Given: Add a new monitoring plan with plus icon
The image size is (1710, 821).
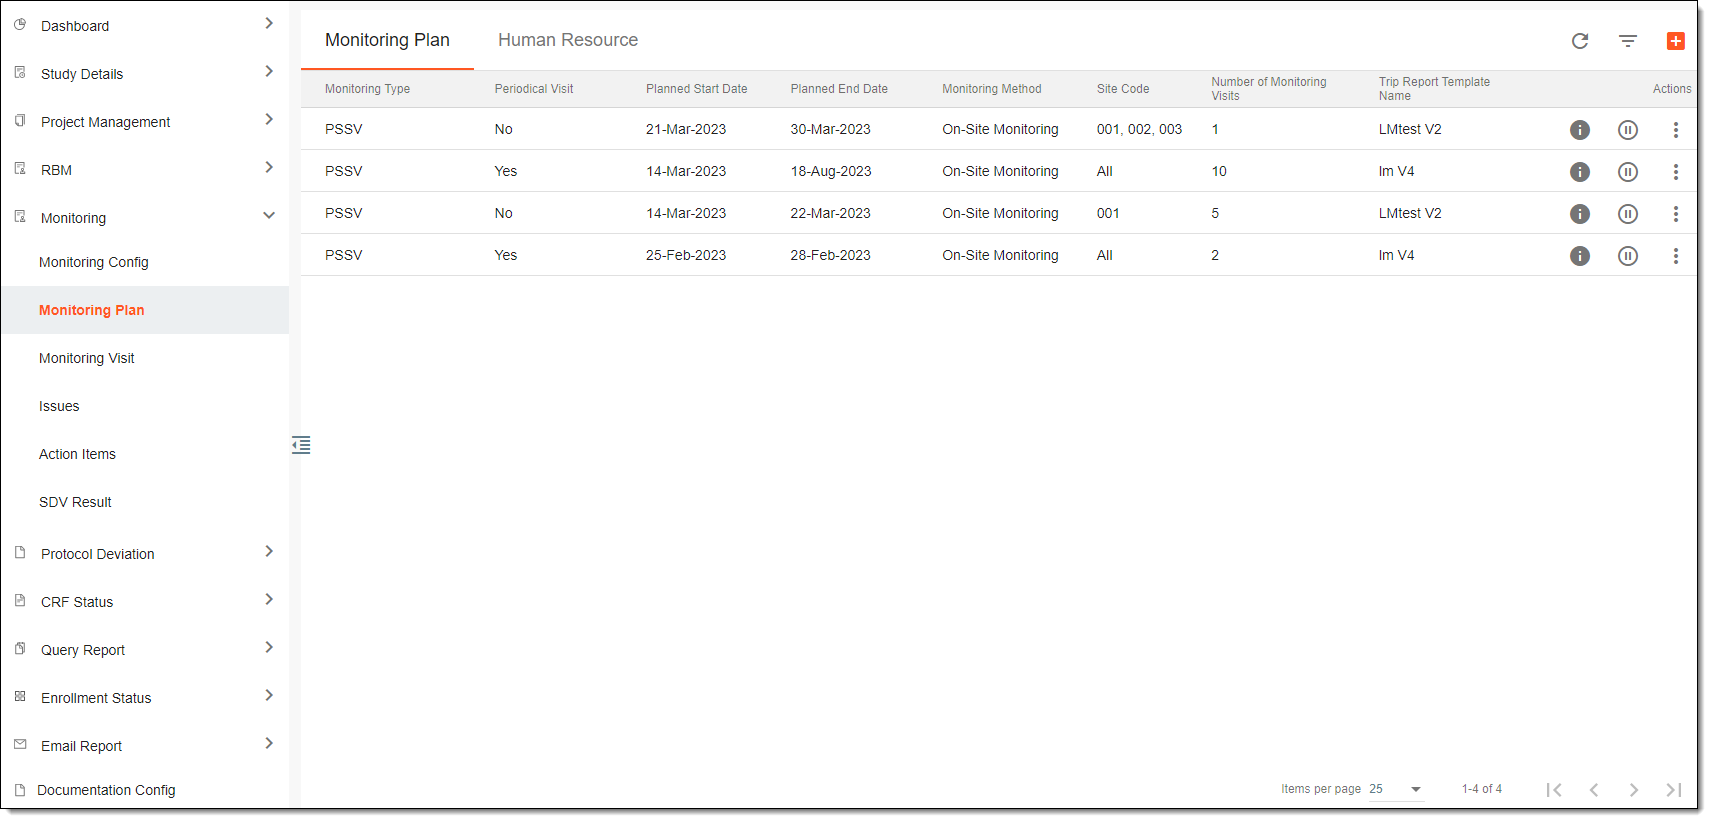Looking at the screenshot, I should pos(1676,41).
